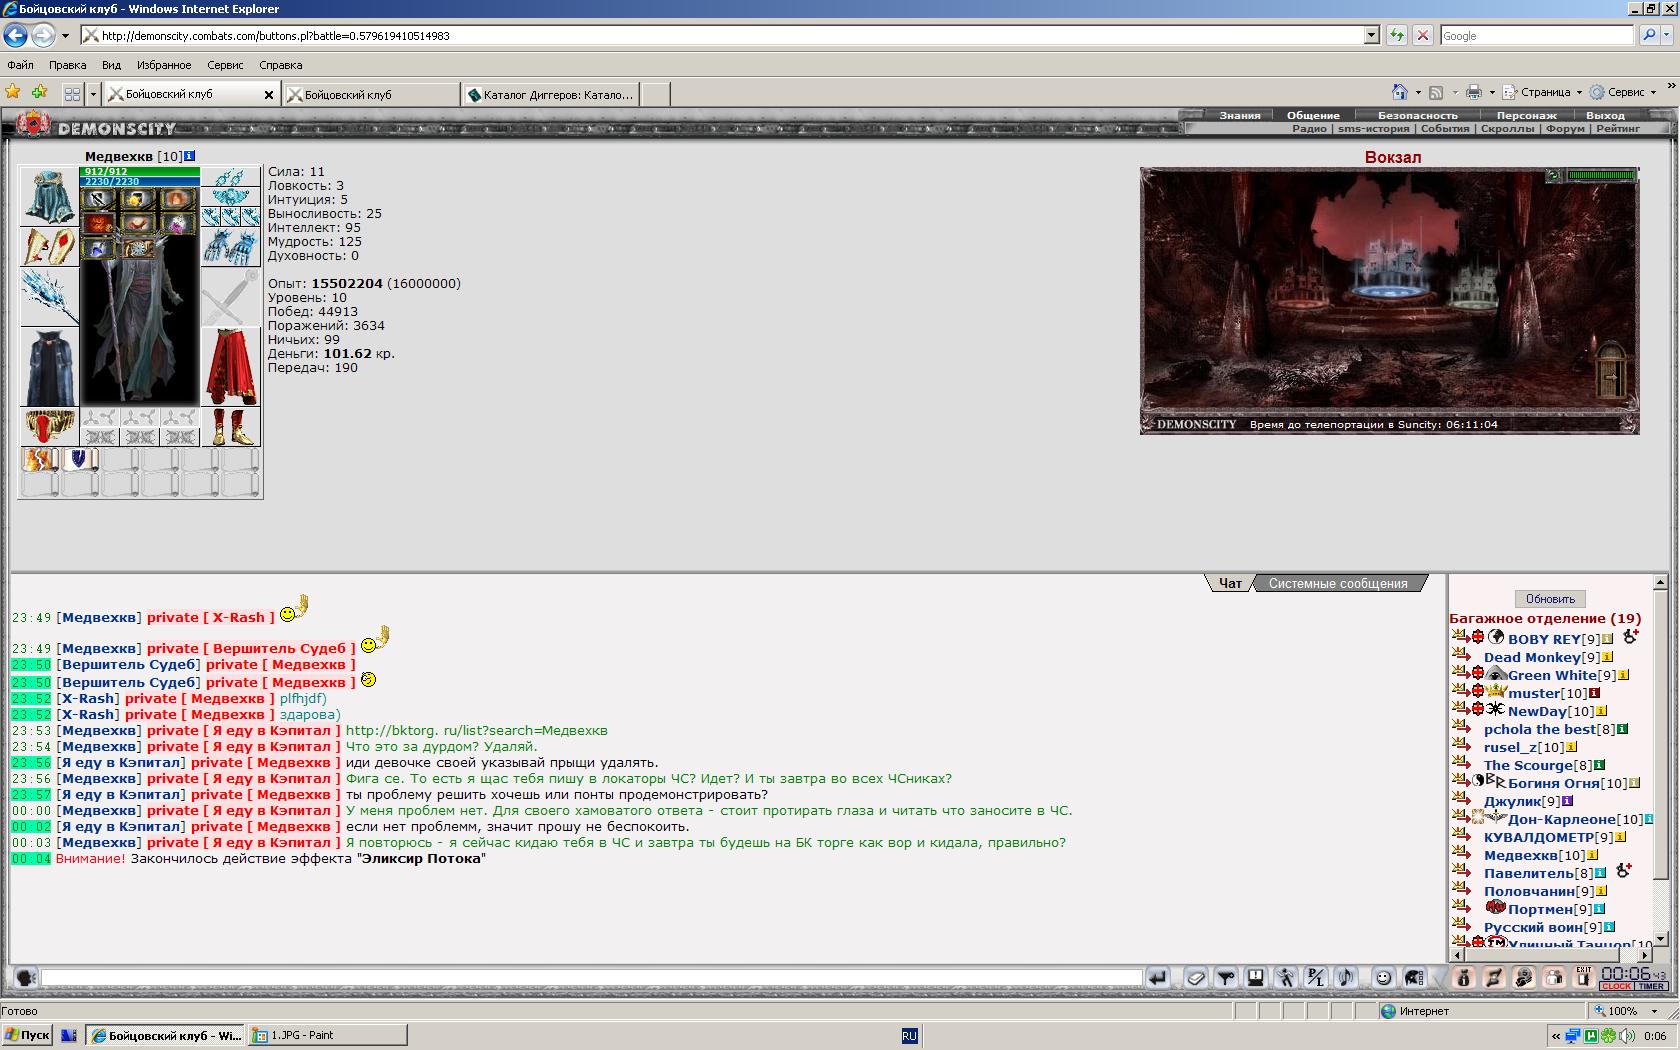Toggle the music note sound icon
The height and width of the screenshot is (1050, 1680).
click(x=1346, y=977)
